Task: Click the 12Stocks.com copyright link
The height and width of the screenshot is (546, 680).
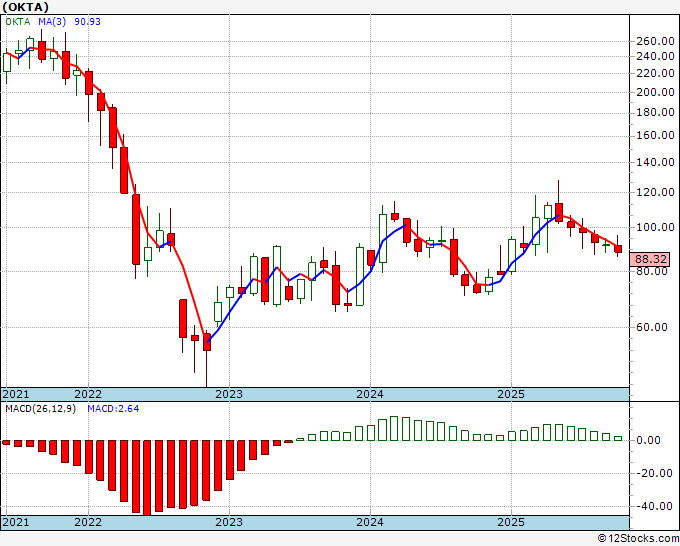Action: [638, 538]
